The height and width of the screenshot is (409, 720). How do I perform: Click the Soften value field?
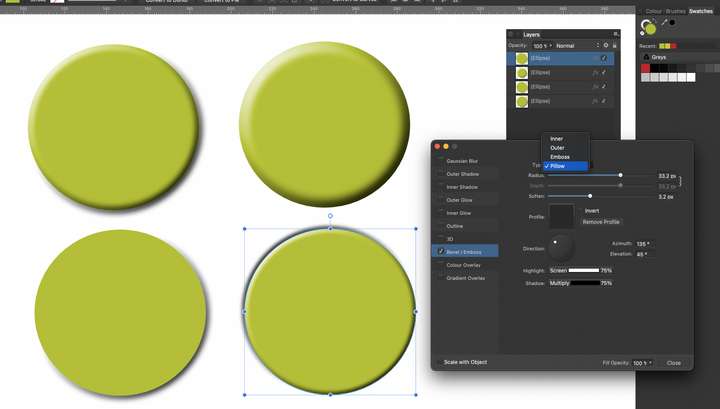(x=667, y=196)
